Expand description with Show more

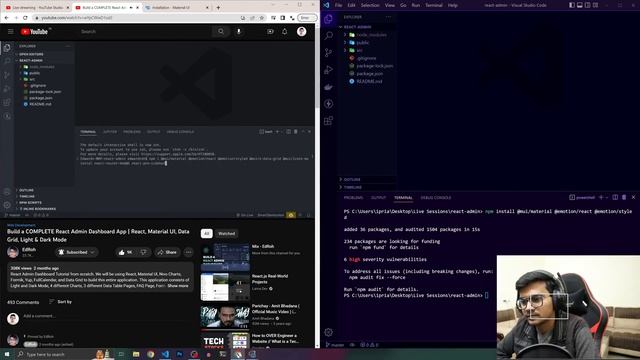[x=178, y=286]
